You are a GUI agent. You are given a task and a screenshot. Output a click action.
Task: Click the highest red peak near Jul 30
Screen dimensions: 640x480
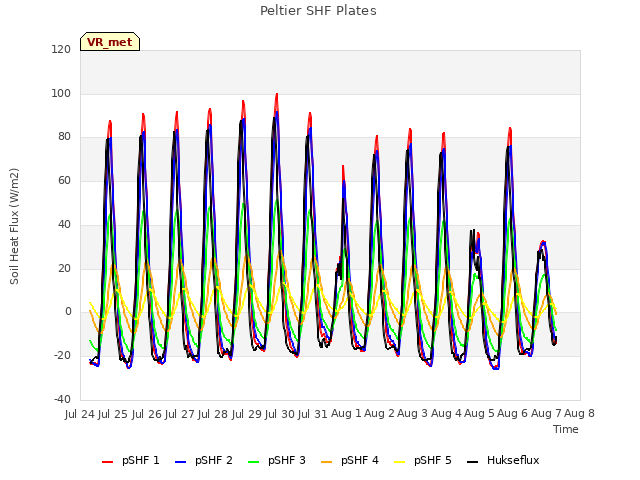click(277, 95)
